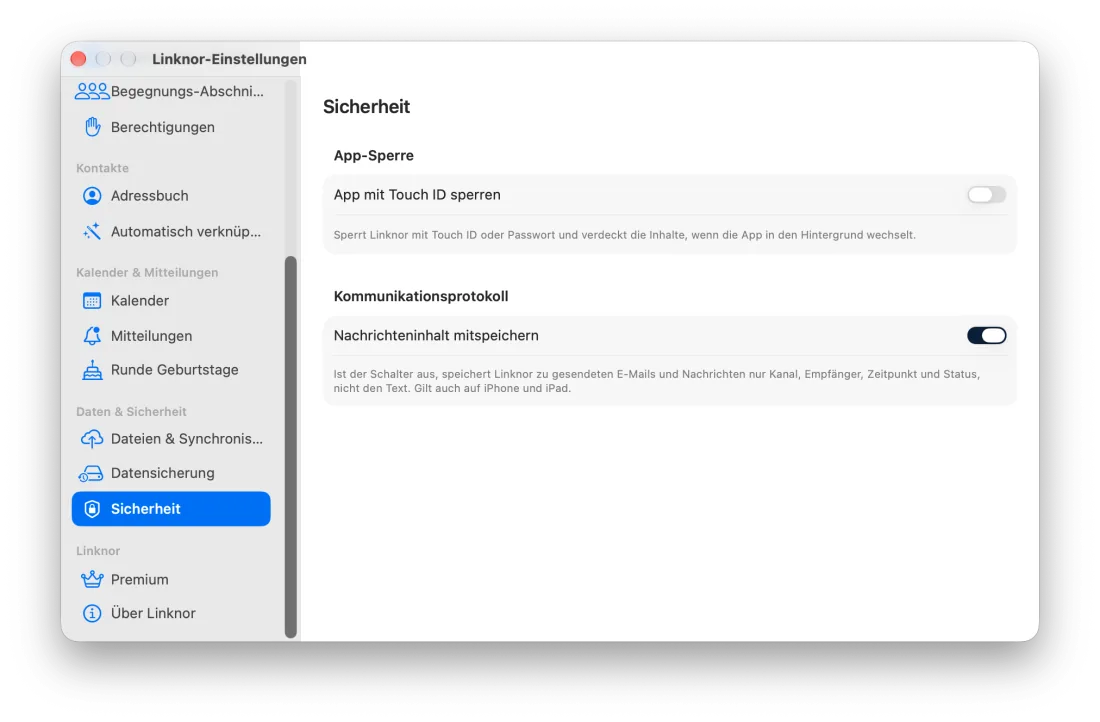Click the people icon beside Begegnungs-Abschni…
This screenshot has width=1100, height=722.
click(92, 91)
